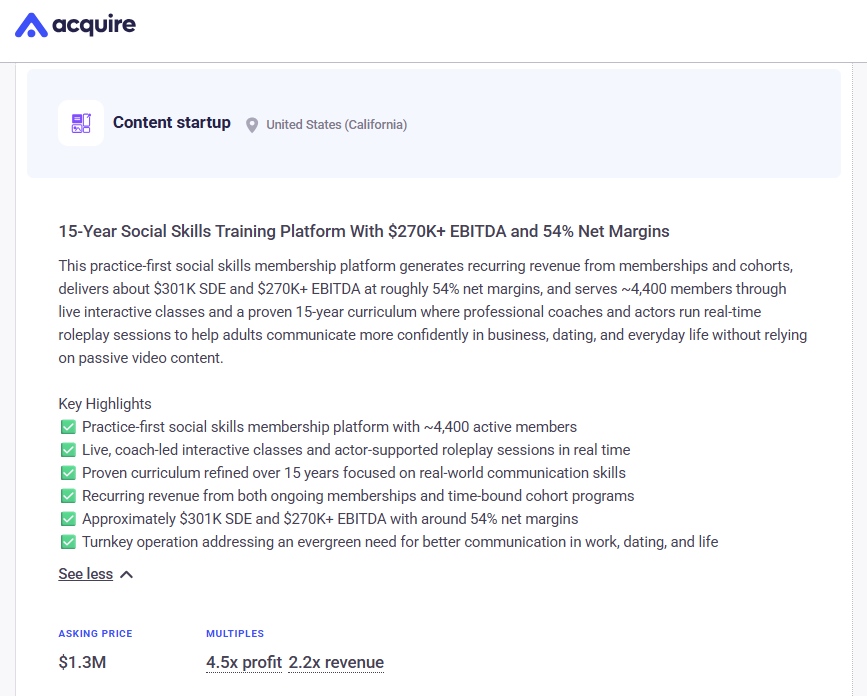867x696 pixels.
Task: Click highlight text about Turnkey operation
Action: click(x=400, y=542)
